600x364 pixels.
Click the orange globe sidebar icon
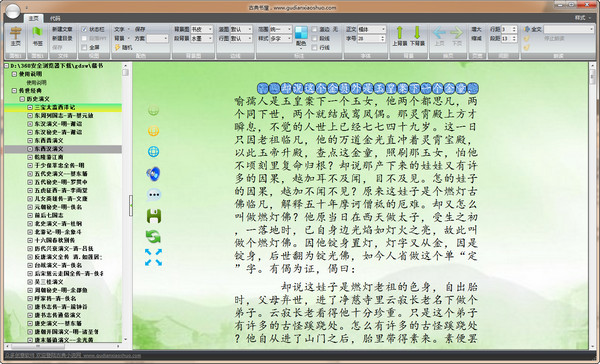(x=153, y=131)
